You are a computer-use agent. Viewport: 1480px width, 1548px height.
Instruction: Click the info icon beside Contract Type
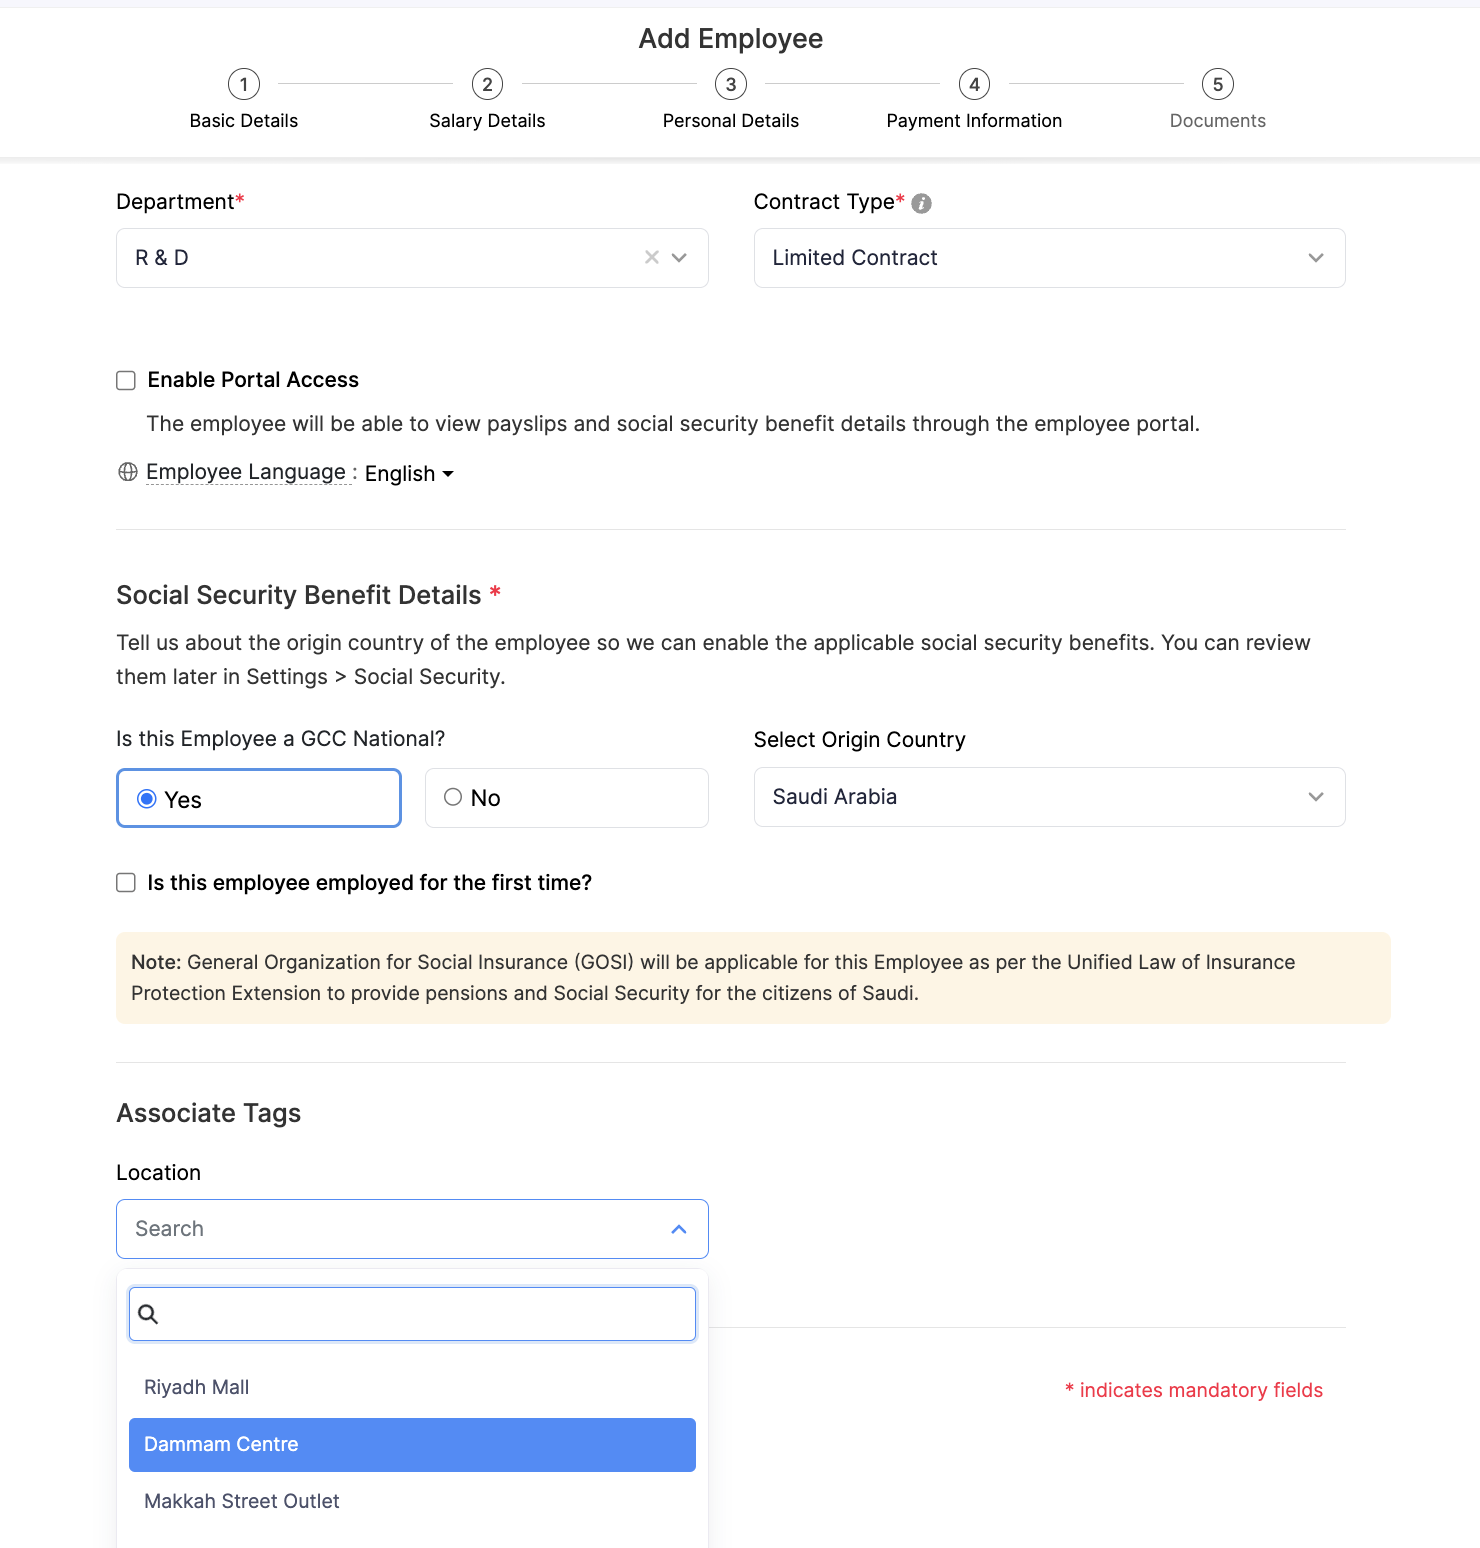click(921, 203)
